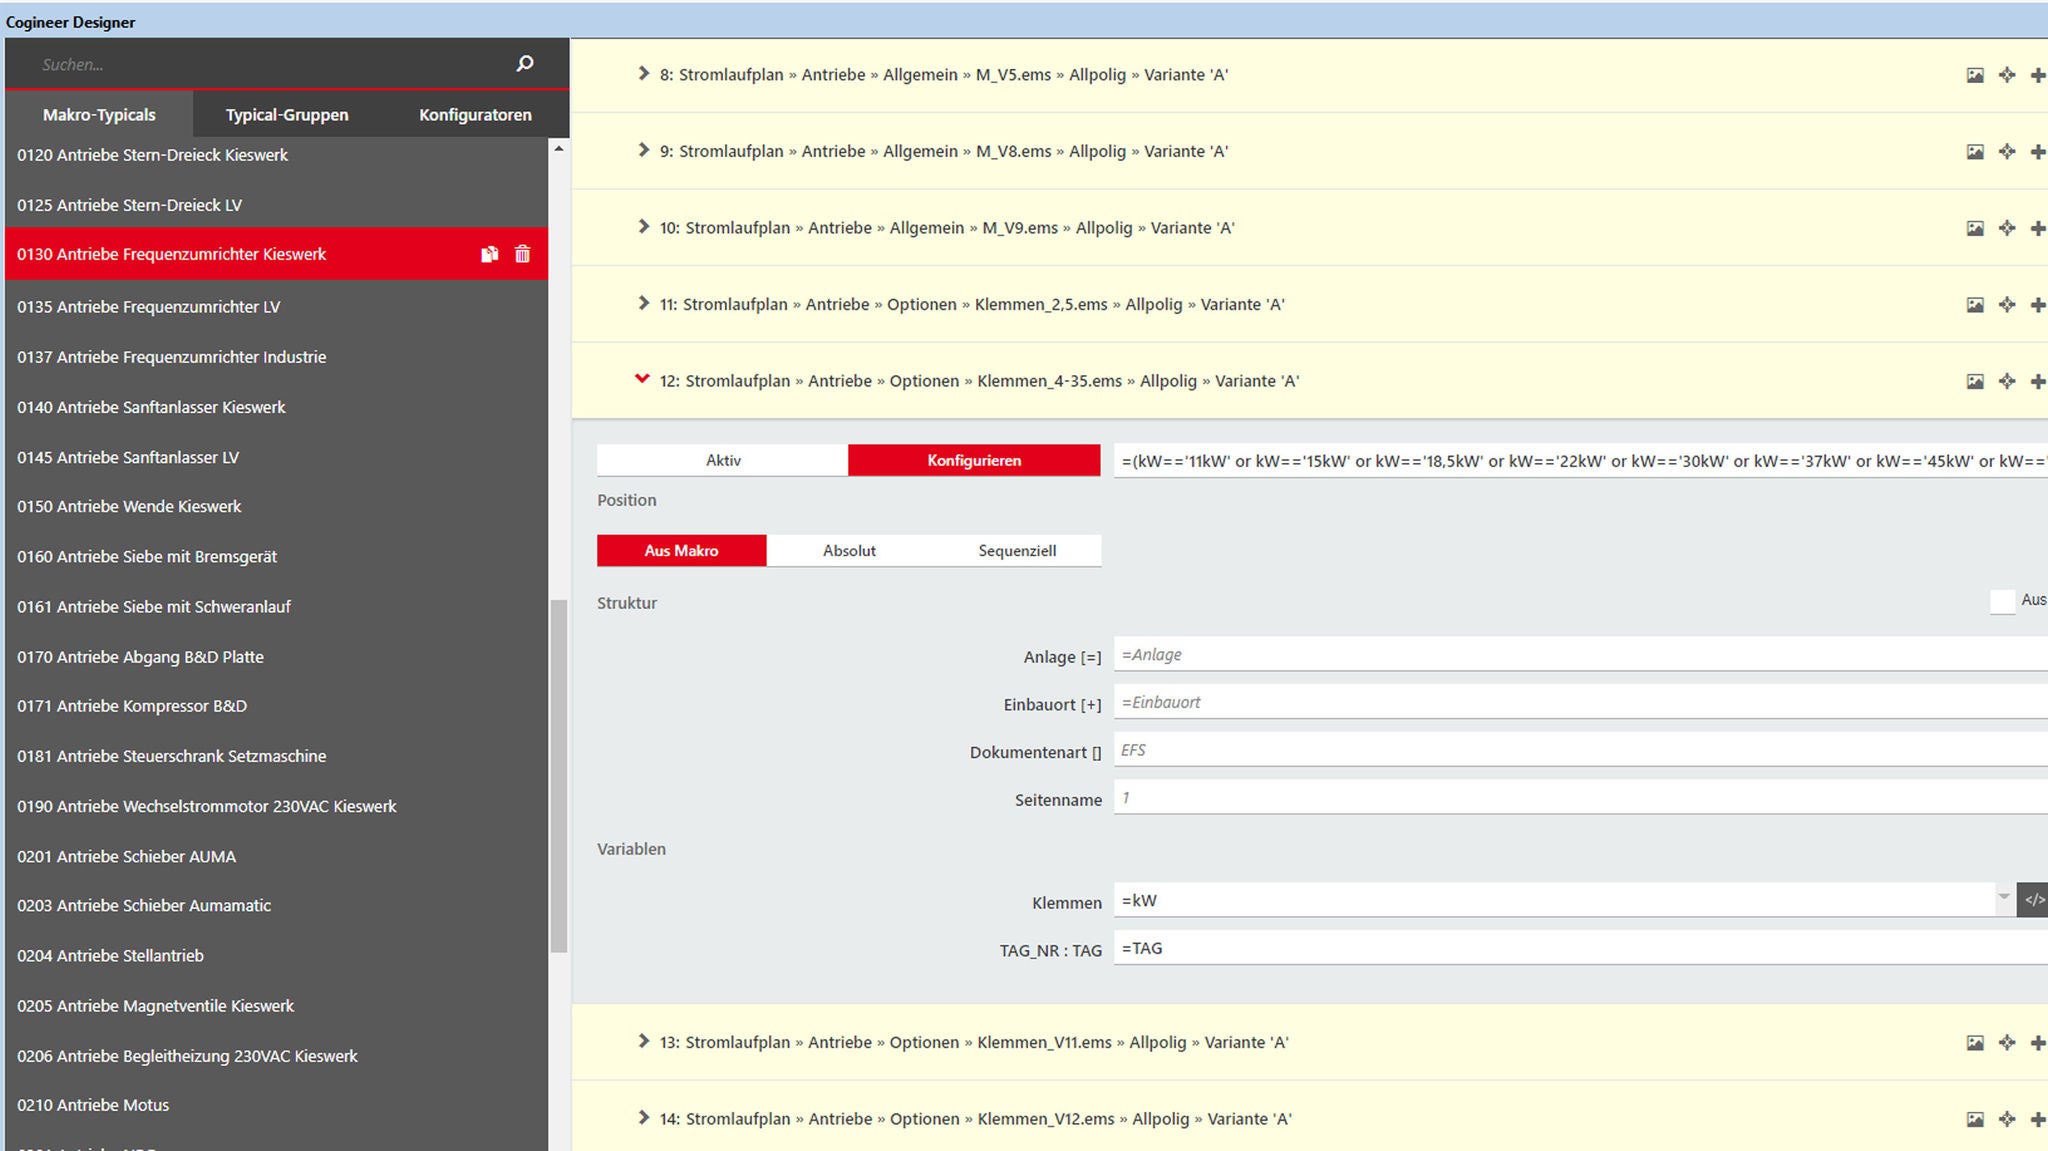Click the plus icon on row 11
This screenshot has height=1151, width=2048.
coord(2039,304)
